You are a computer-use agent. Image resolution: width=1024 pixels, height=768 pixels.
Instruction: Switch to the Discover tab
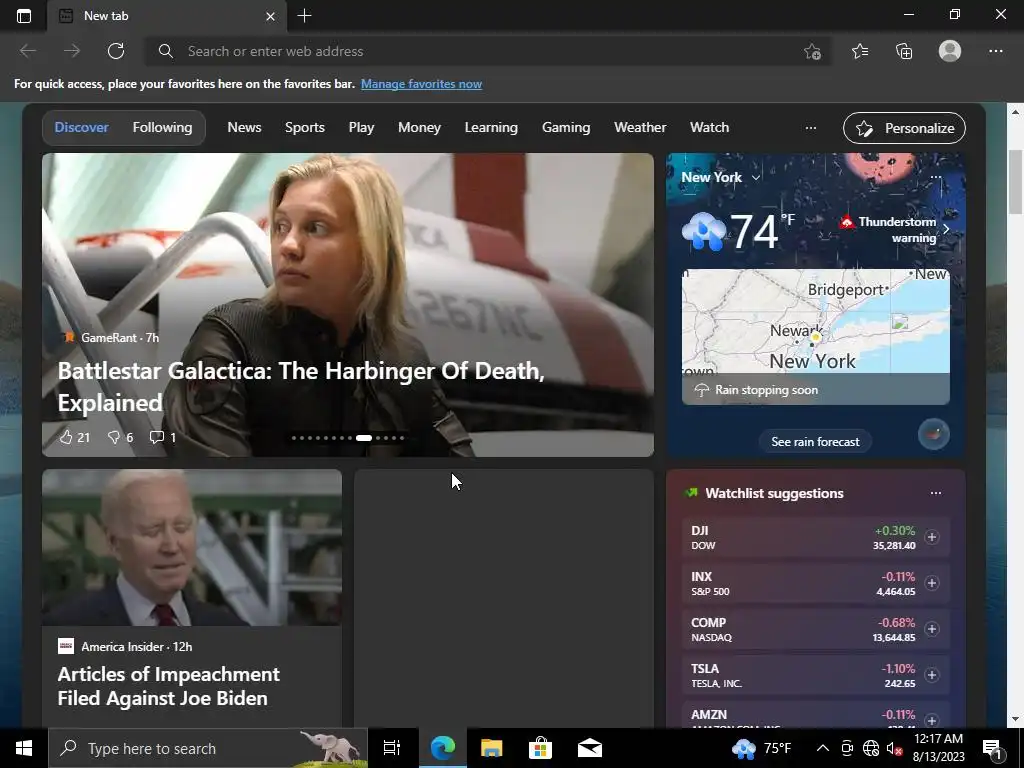click(82, 127)
